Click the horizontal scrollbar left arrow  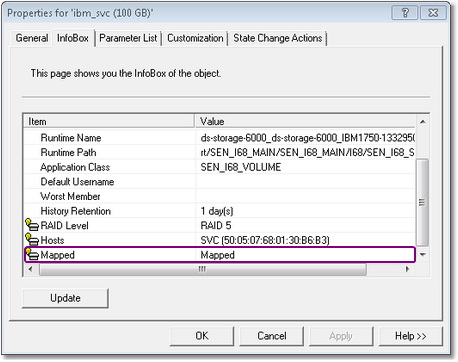click(x=31, y=269)
